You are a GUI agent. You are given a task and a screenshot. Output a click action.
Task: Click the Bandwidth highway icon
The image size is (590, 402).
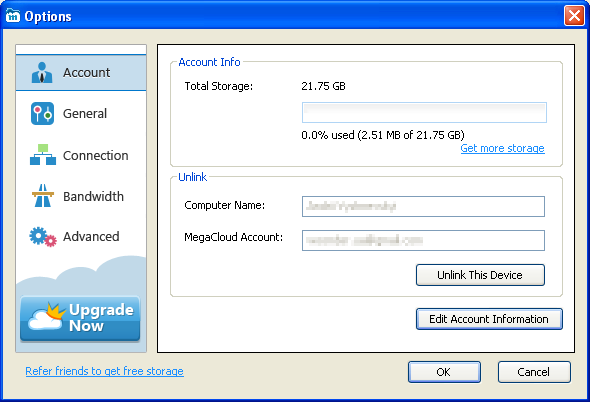coord(43,196)
